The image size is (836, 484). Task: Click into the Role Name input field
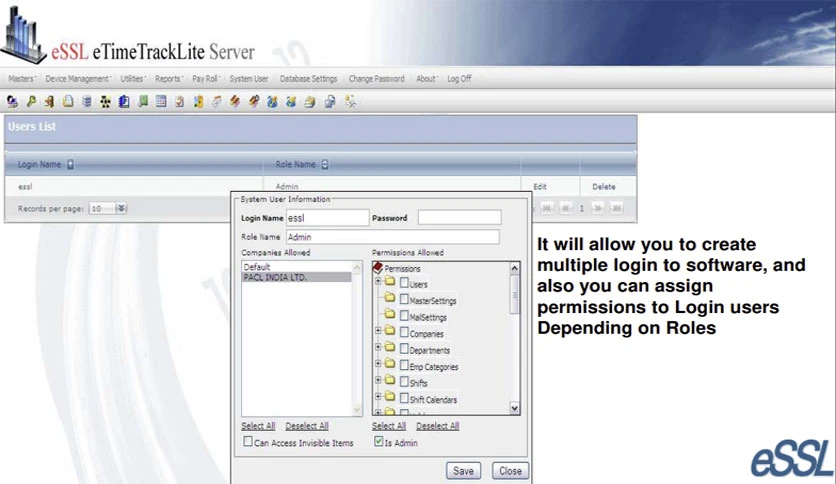pyautogui.click(x=393, y=237)
